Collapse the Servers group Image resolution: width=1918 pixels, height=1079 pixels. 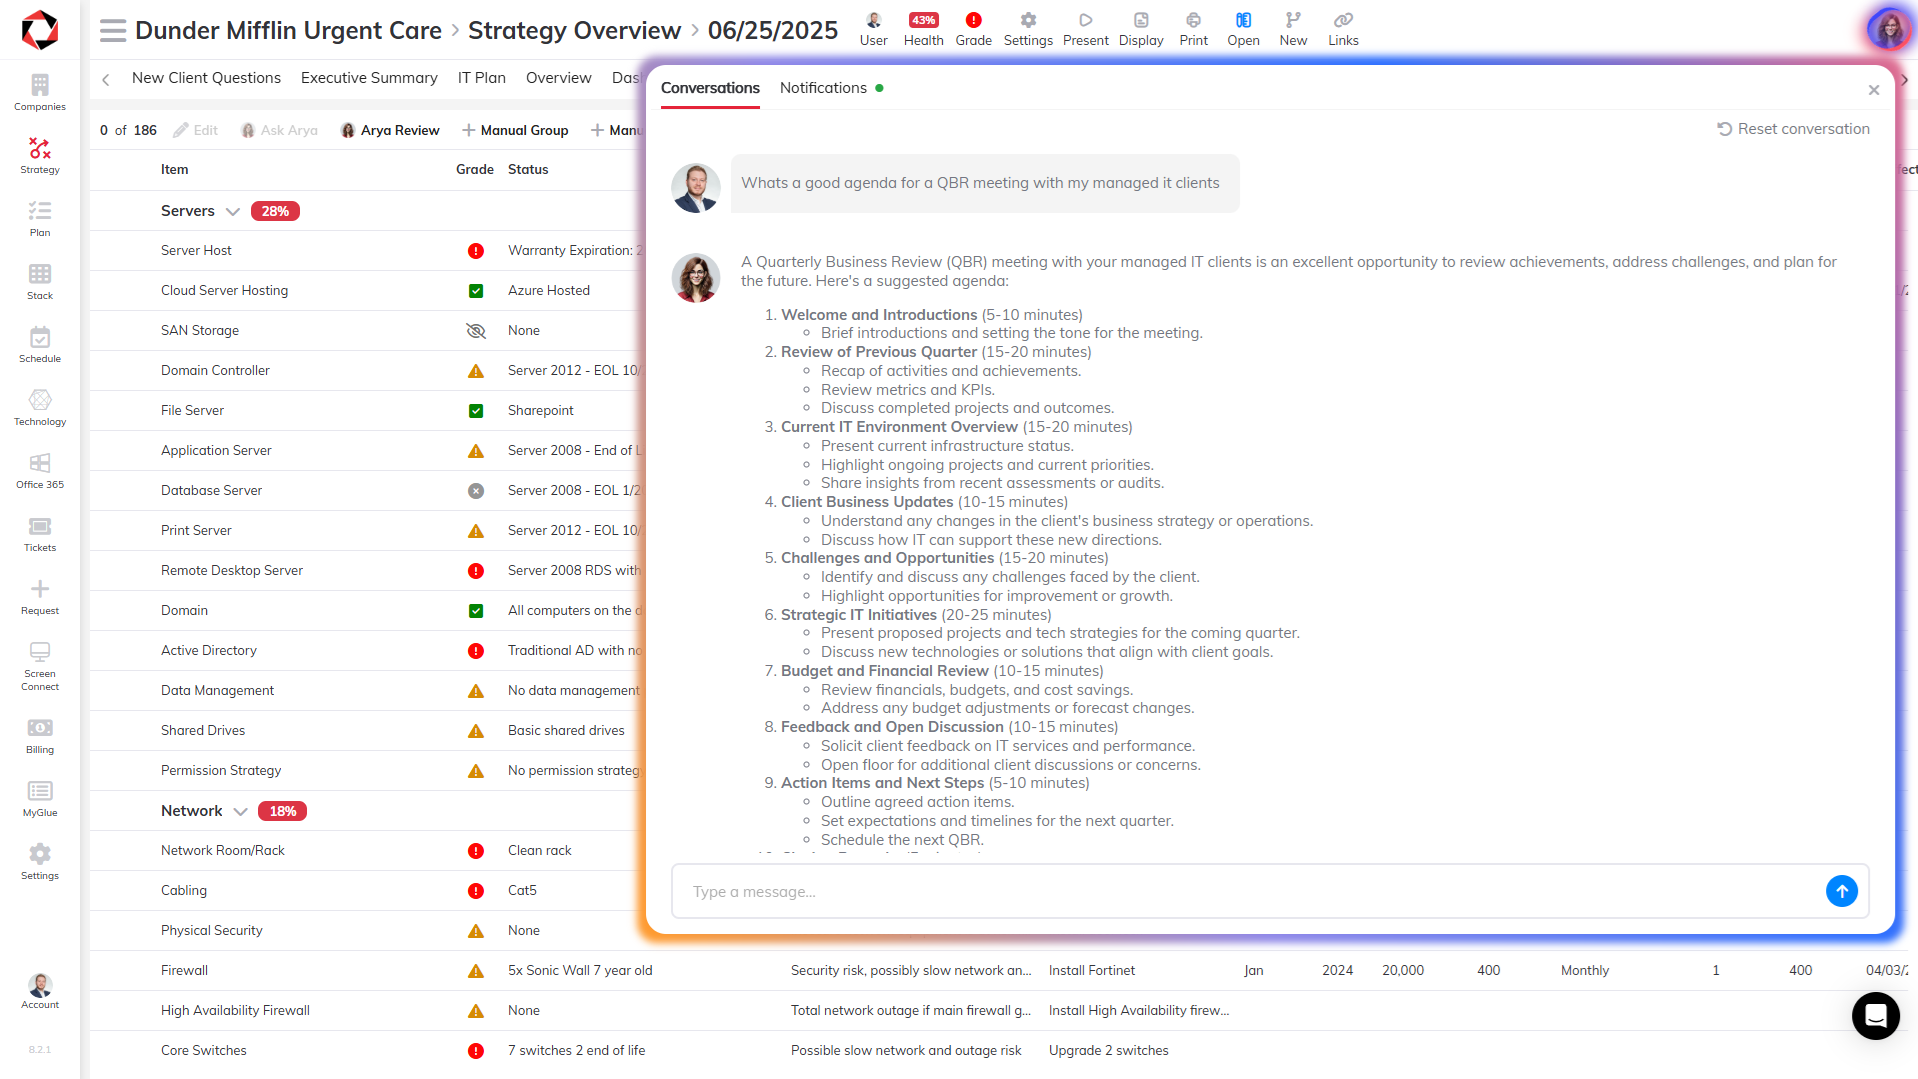coord(233,212)
